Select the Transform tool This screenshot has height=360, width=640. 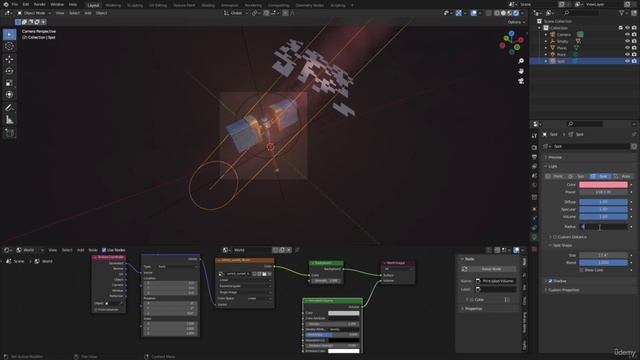point(9,95)
